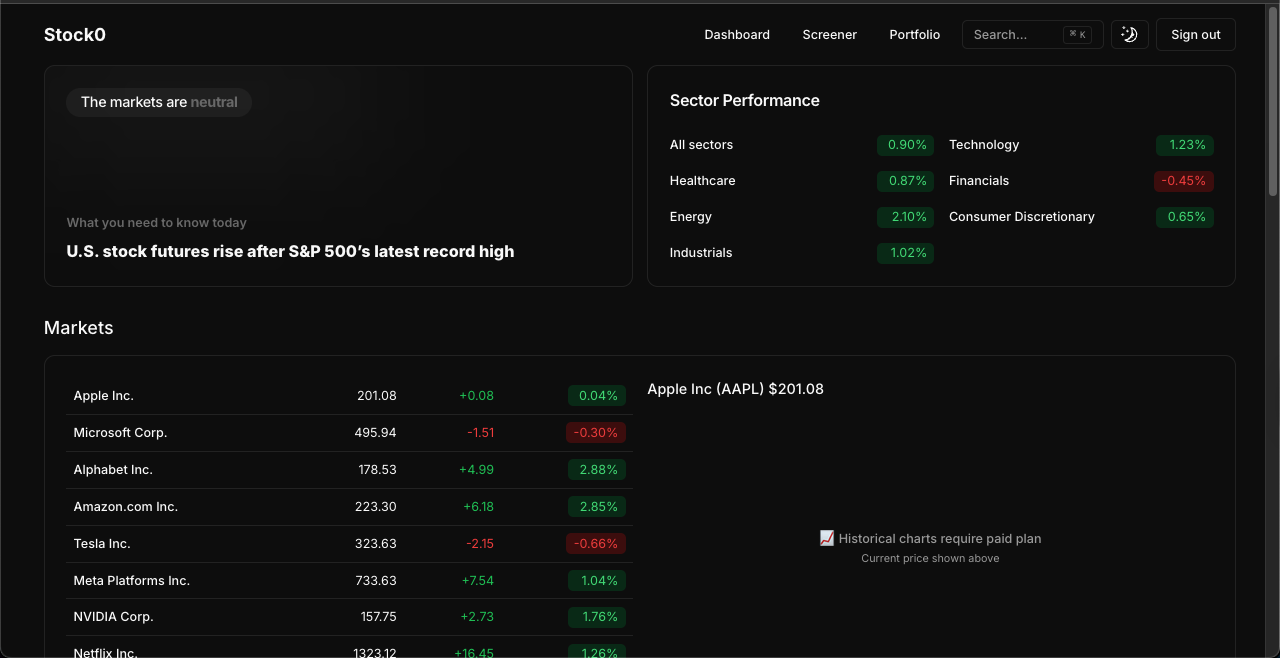Click the Technology sector label

(x=984, y=145)
